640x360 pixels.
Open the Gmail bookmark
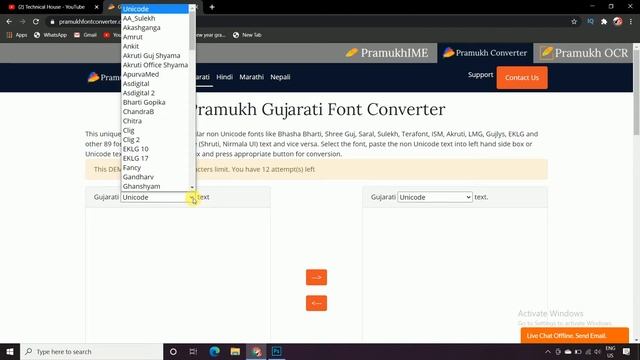(x=85, y=35)
